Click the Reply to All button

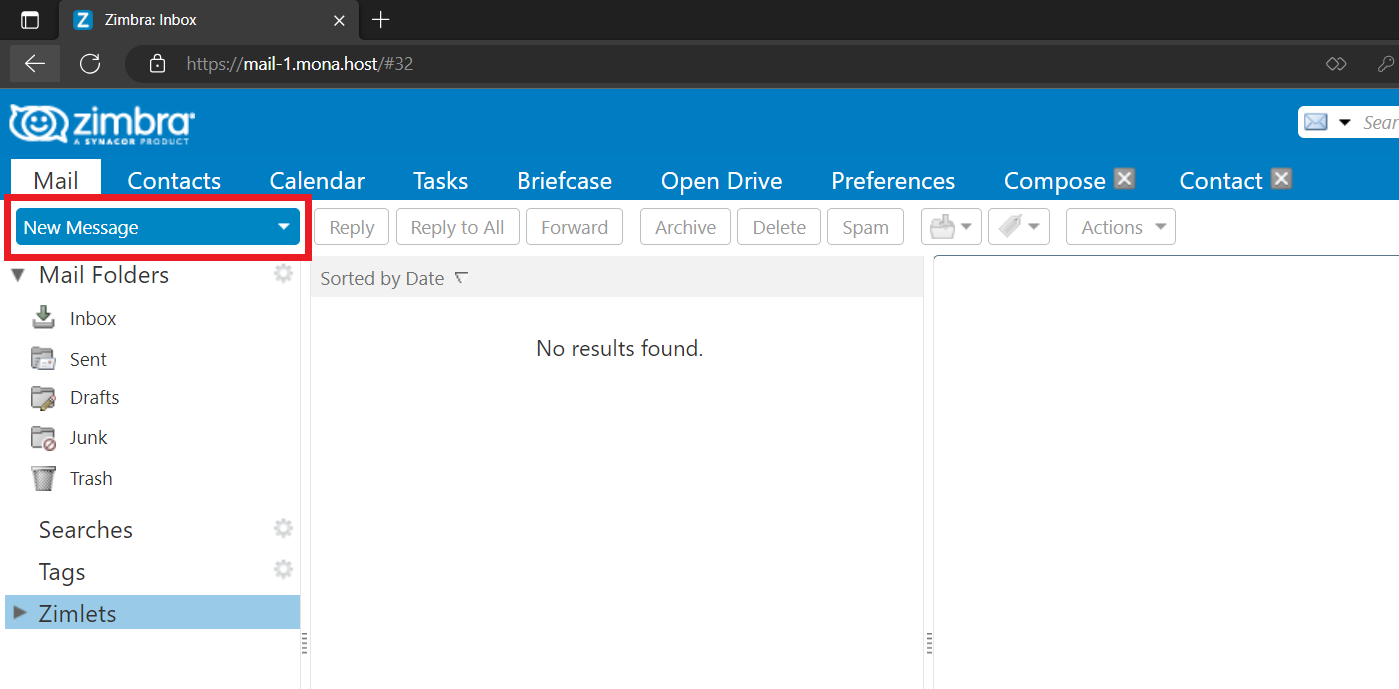click(458, 227)
